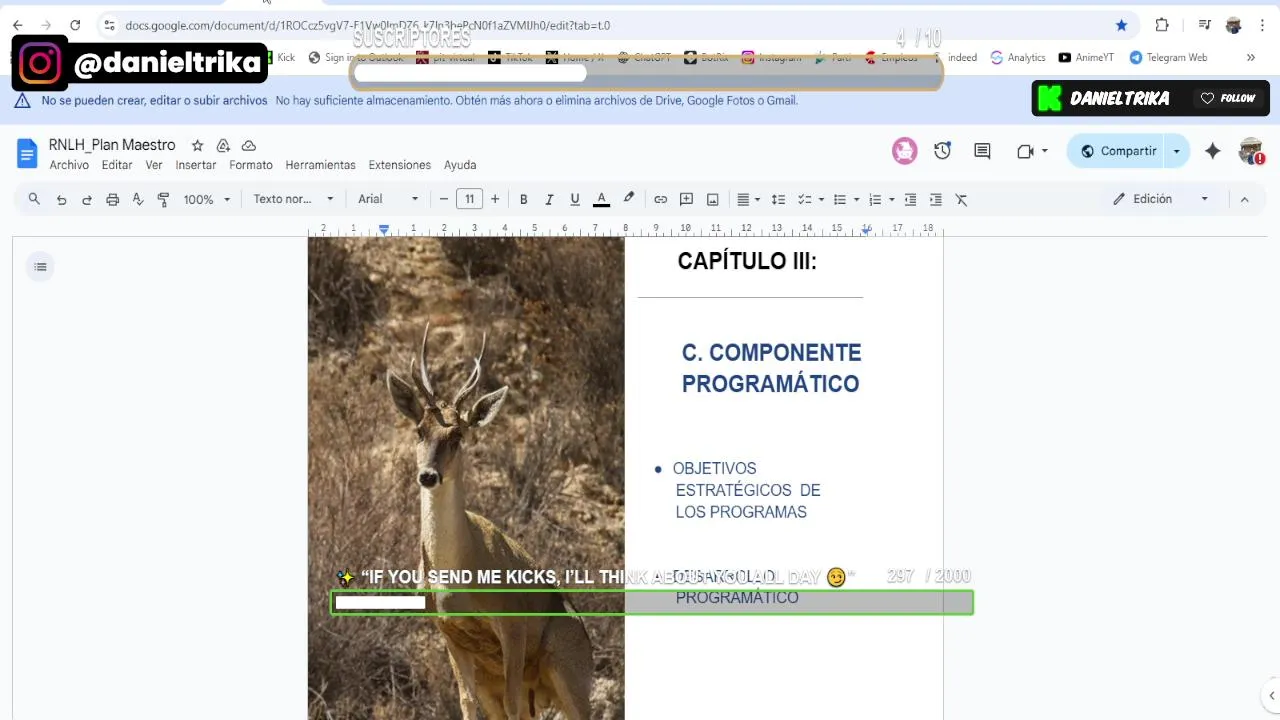The height and width of the screenshot is (720, 1280).
Task: Open the Edición mode dropdown
Action: pos(1160,199)
